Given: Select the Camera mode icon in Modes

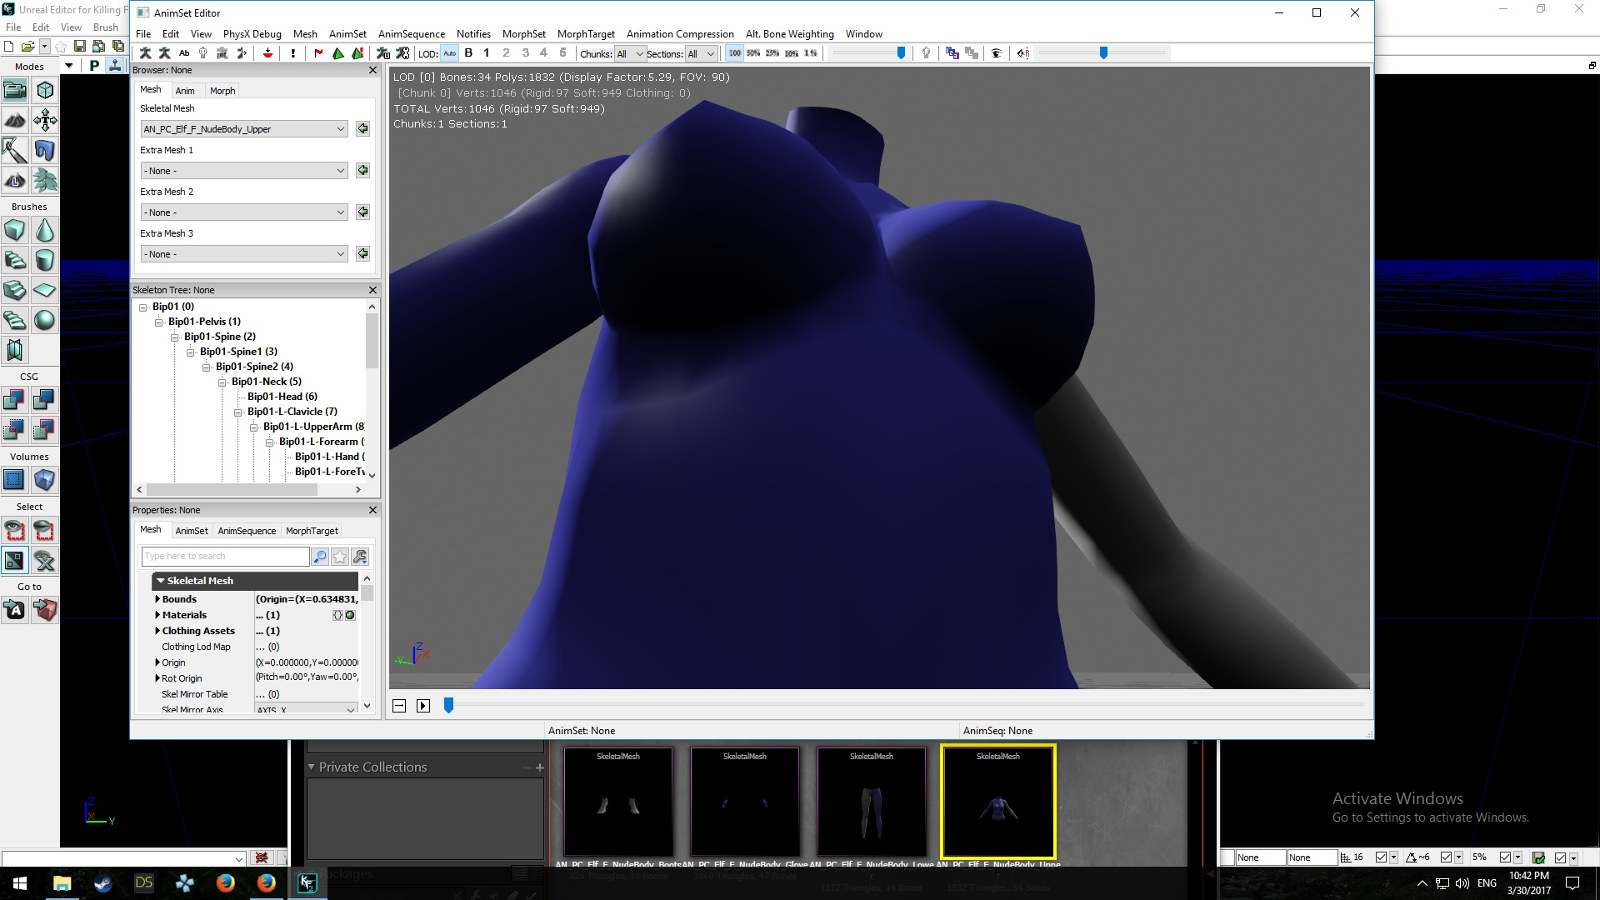Looking at the screenshot, I should point(15,91).
